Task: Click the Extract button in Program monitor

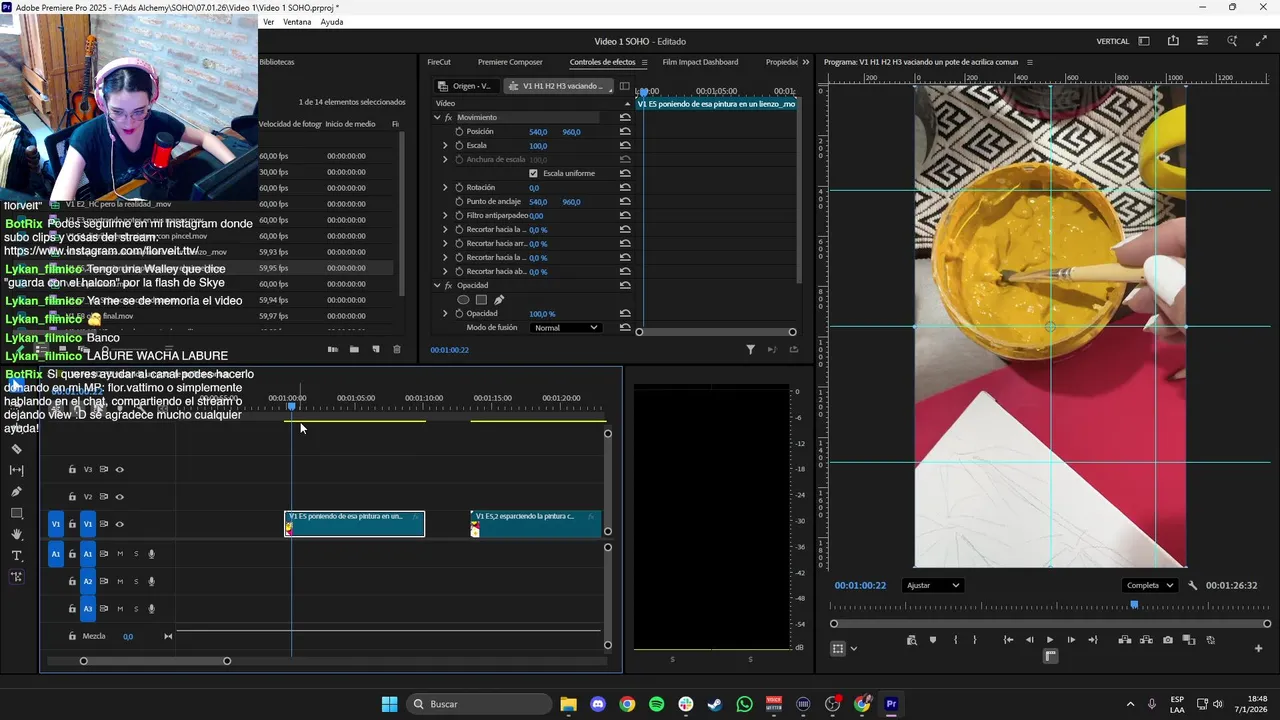Action: click(1146, 640)
